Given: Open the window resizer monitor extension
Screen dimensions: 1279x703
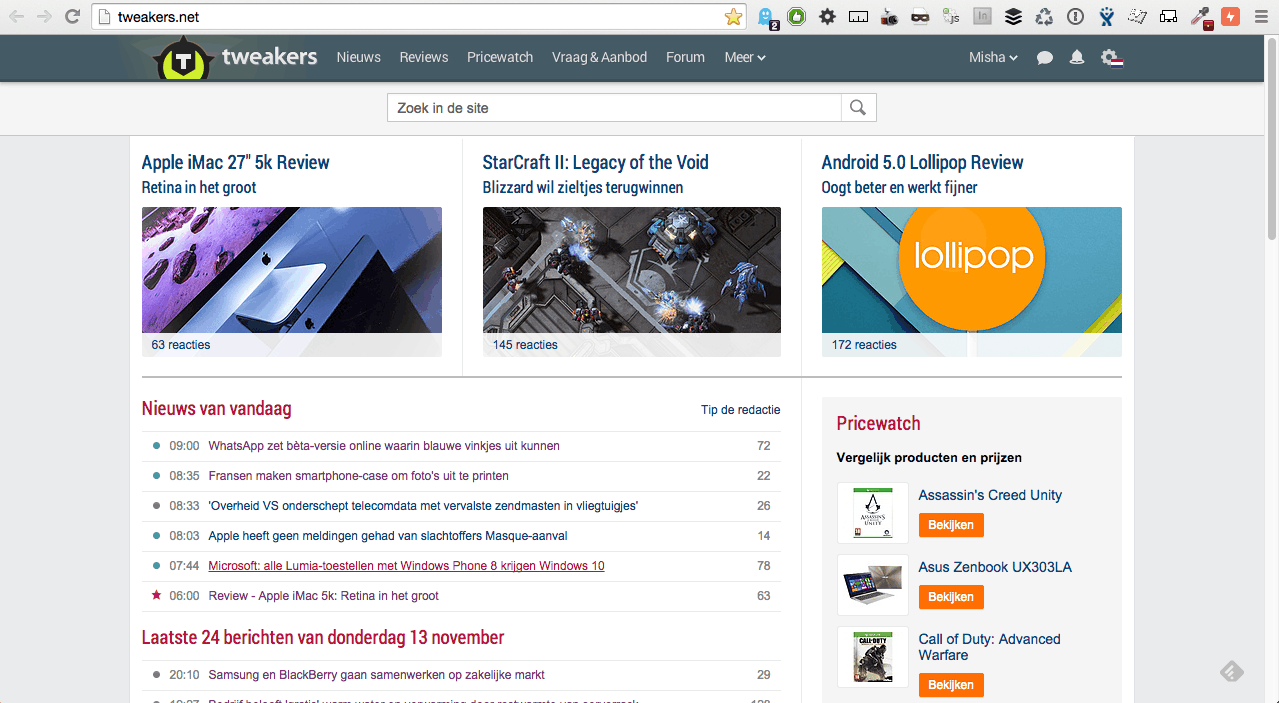Looking at the screenshot, I should [1168, 16].
